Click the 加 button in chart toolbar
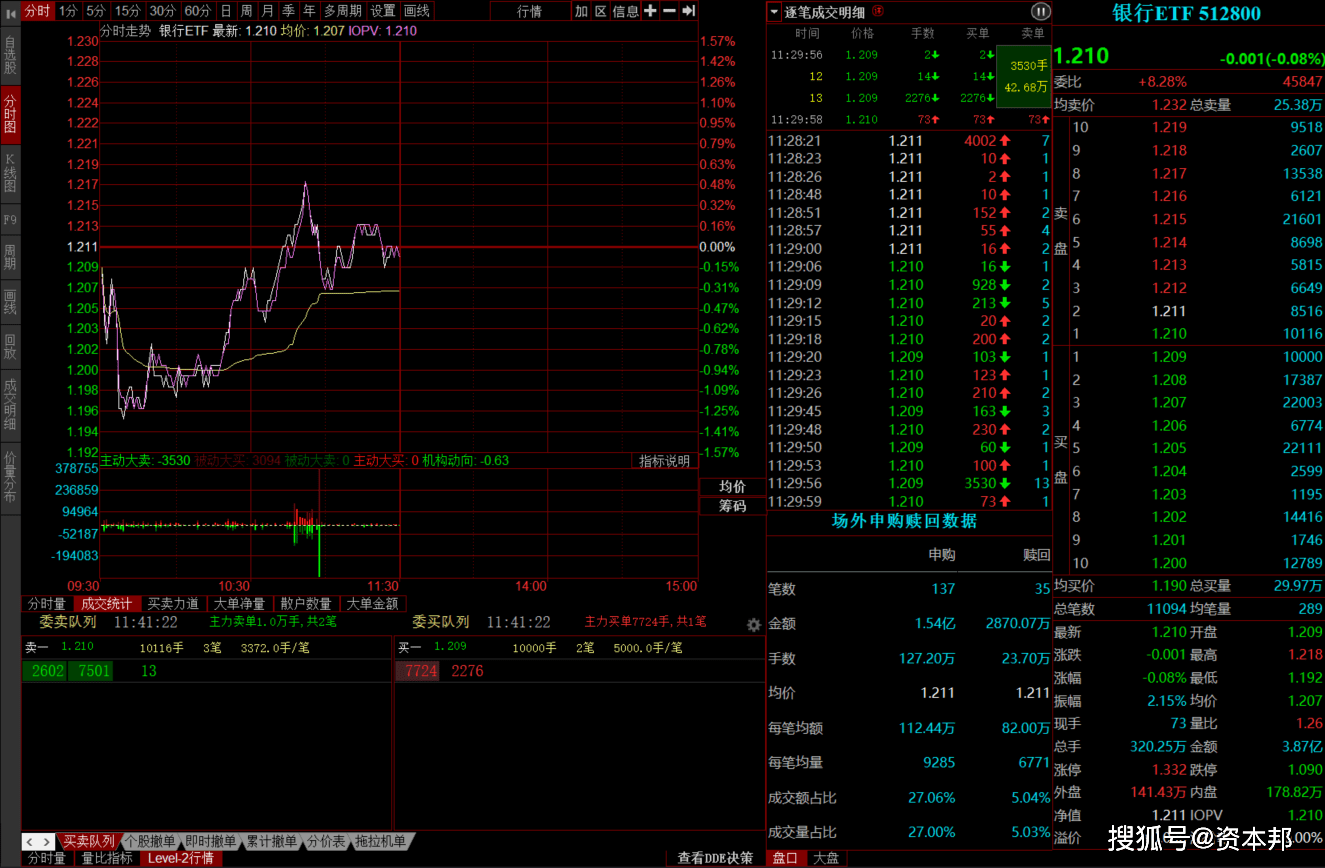Image resolution: width=1325 pixels, height=868 pixels. 581,10
